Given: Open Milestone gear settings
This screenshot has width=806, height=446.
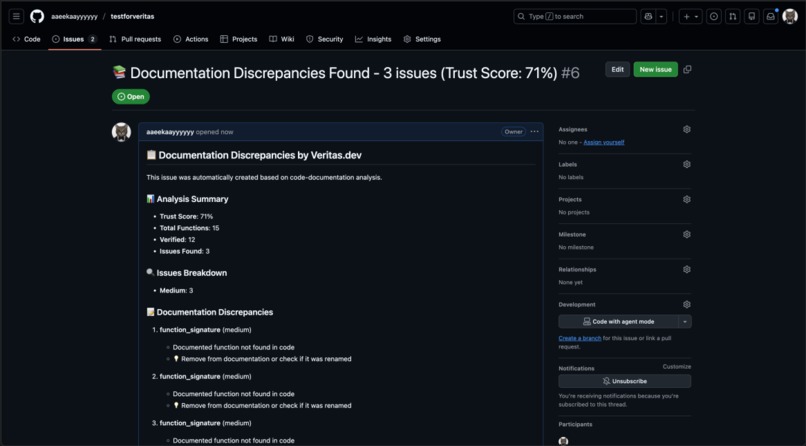Looking at the screenshot, I should [687, 234].
